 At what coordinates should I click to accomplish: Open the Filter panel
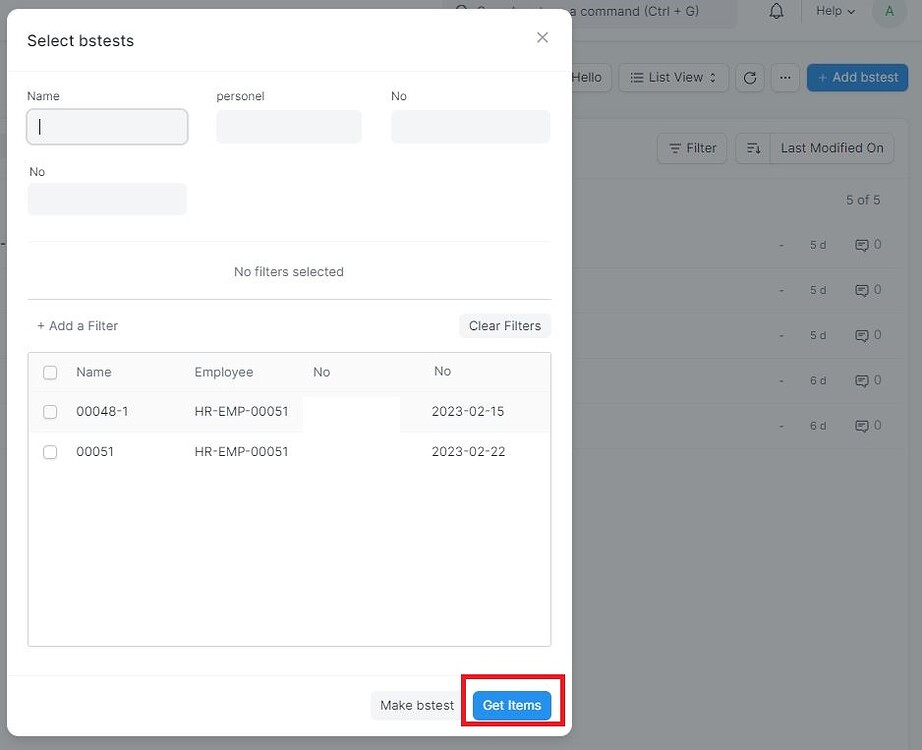pyautogui.click(x=691, y=148)
